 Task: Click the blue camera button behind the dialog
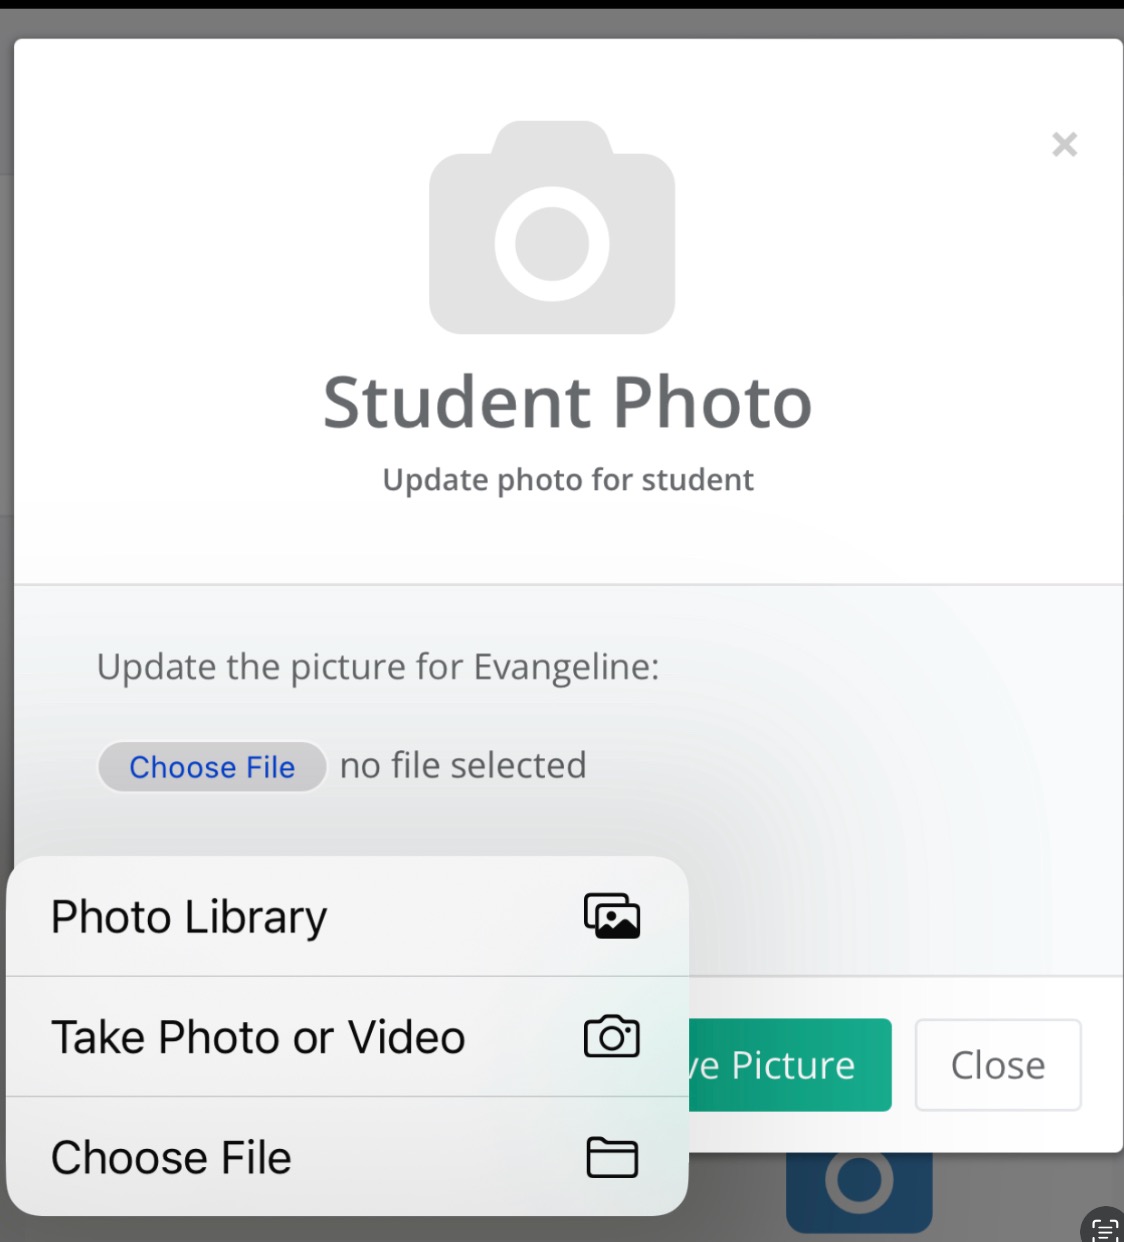[859, 1192]
